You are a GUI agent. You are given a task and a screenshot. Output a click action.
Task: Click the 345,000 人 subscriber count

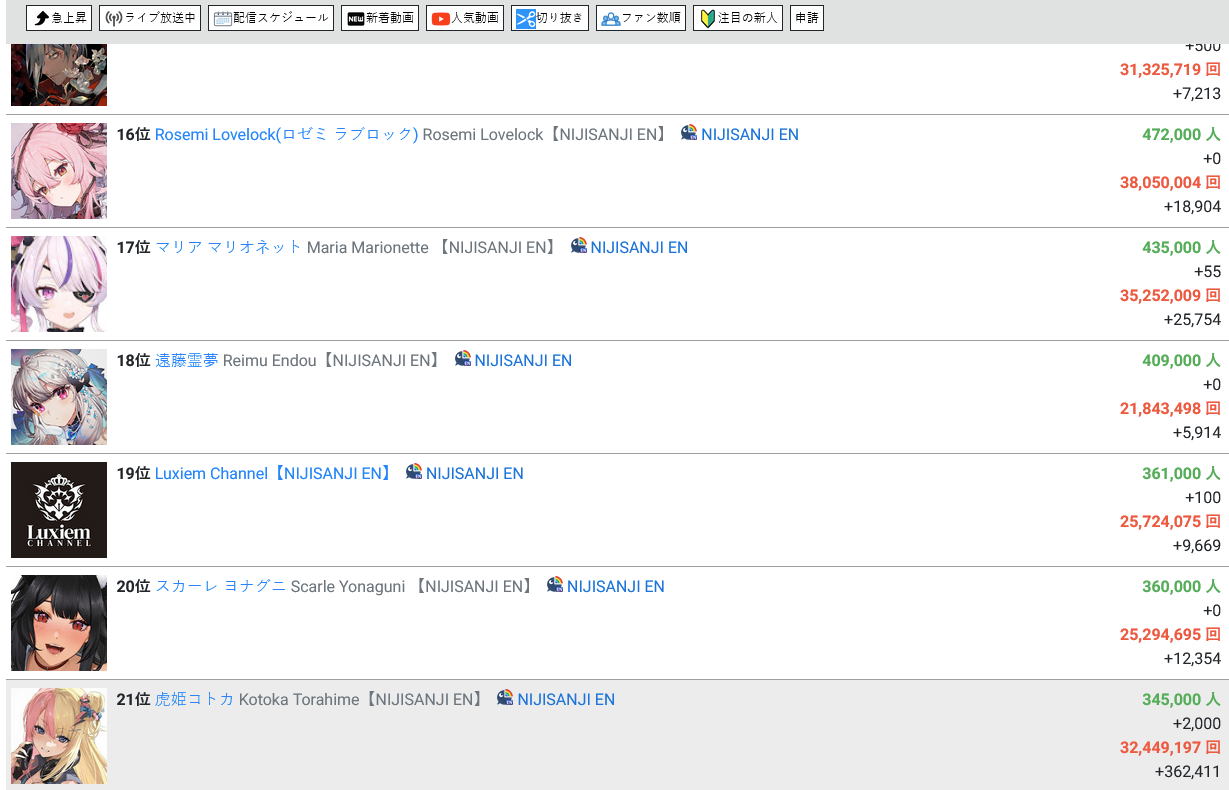click(x=1181, y=699)
